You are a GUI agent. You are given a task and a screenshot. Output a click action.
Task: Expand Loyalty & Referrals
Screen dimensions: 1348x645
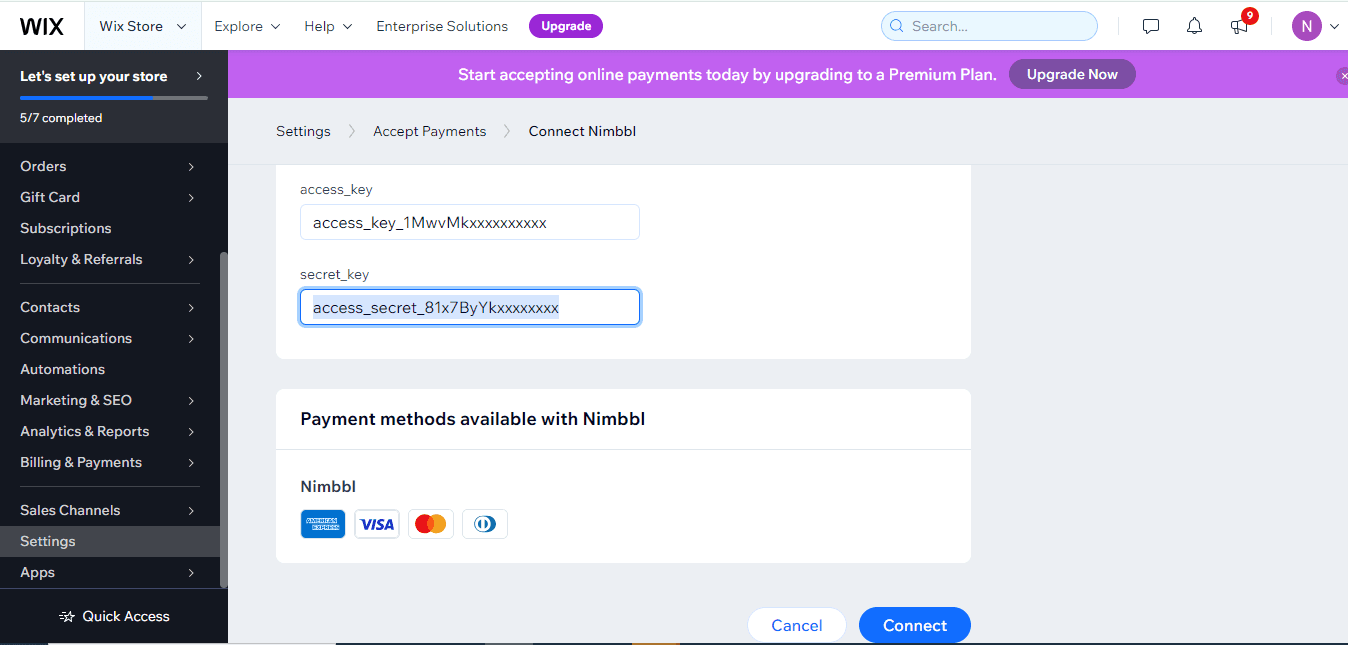click(x=110, y=259)
